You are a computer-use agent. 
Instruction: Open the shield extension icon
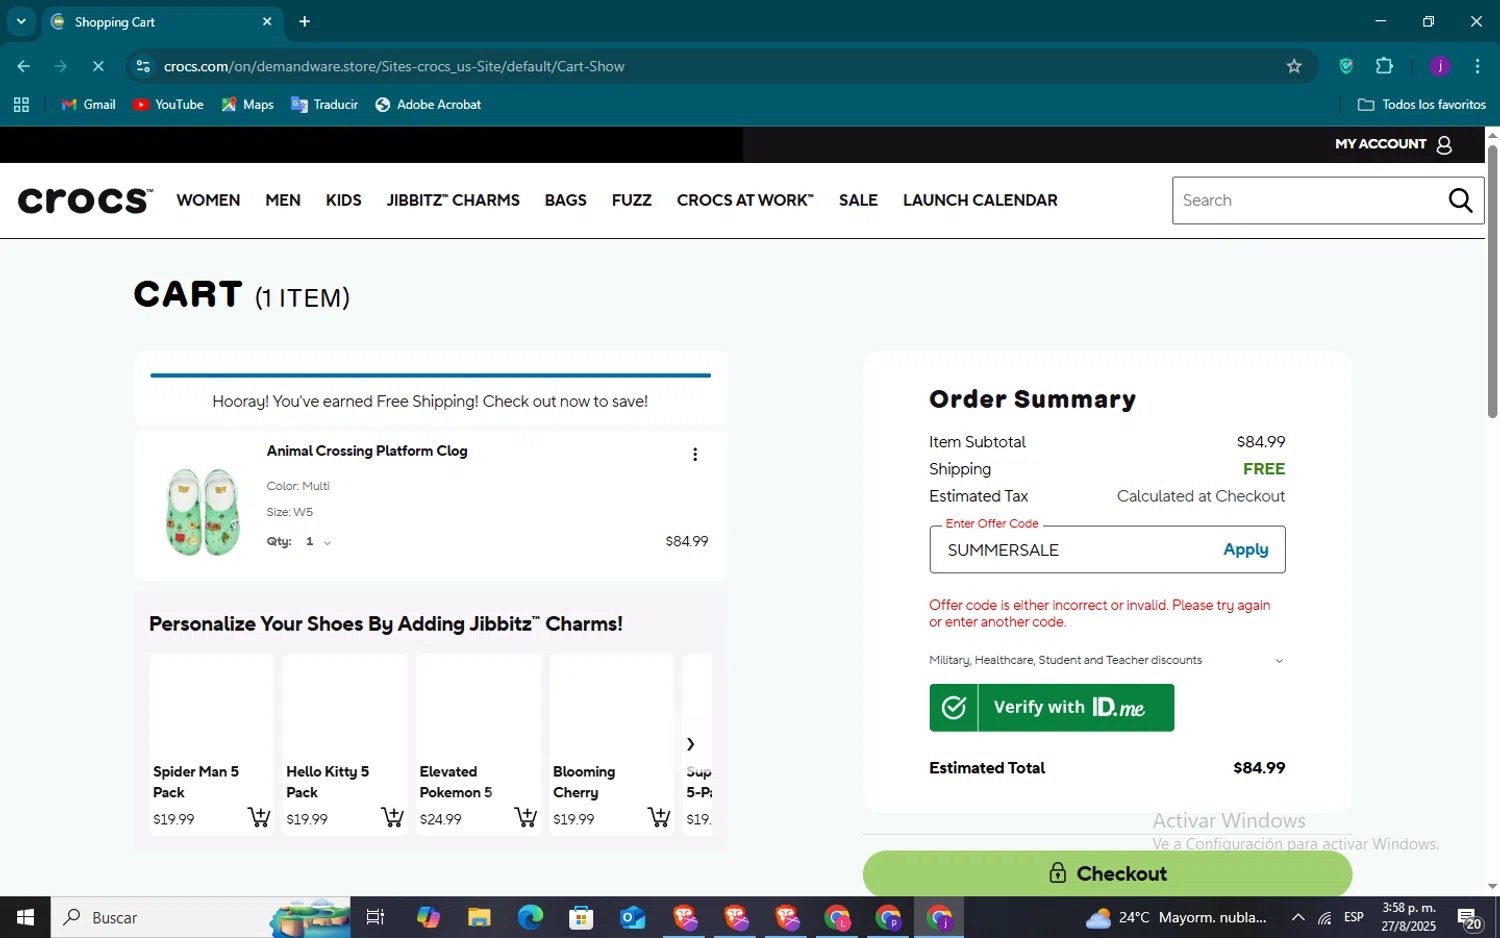pos(1346,66)
